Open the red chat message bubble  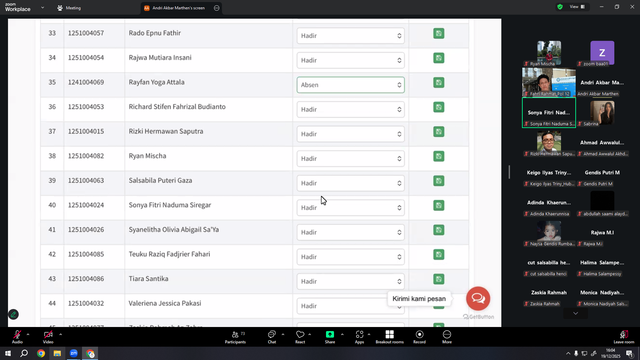pos(478,298)
